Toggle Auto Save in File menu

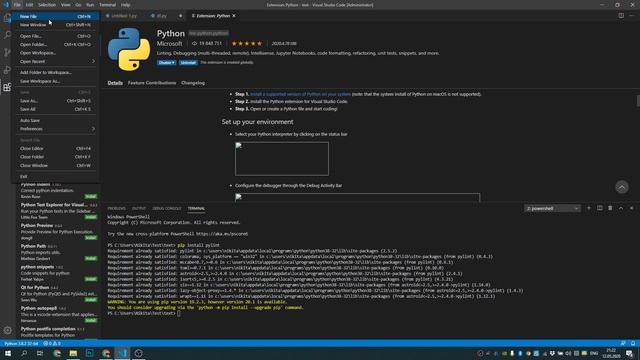tap(56, 120)
